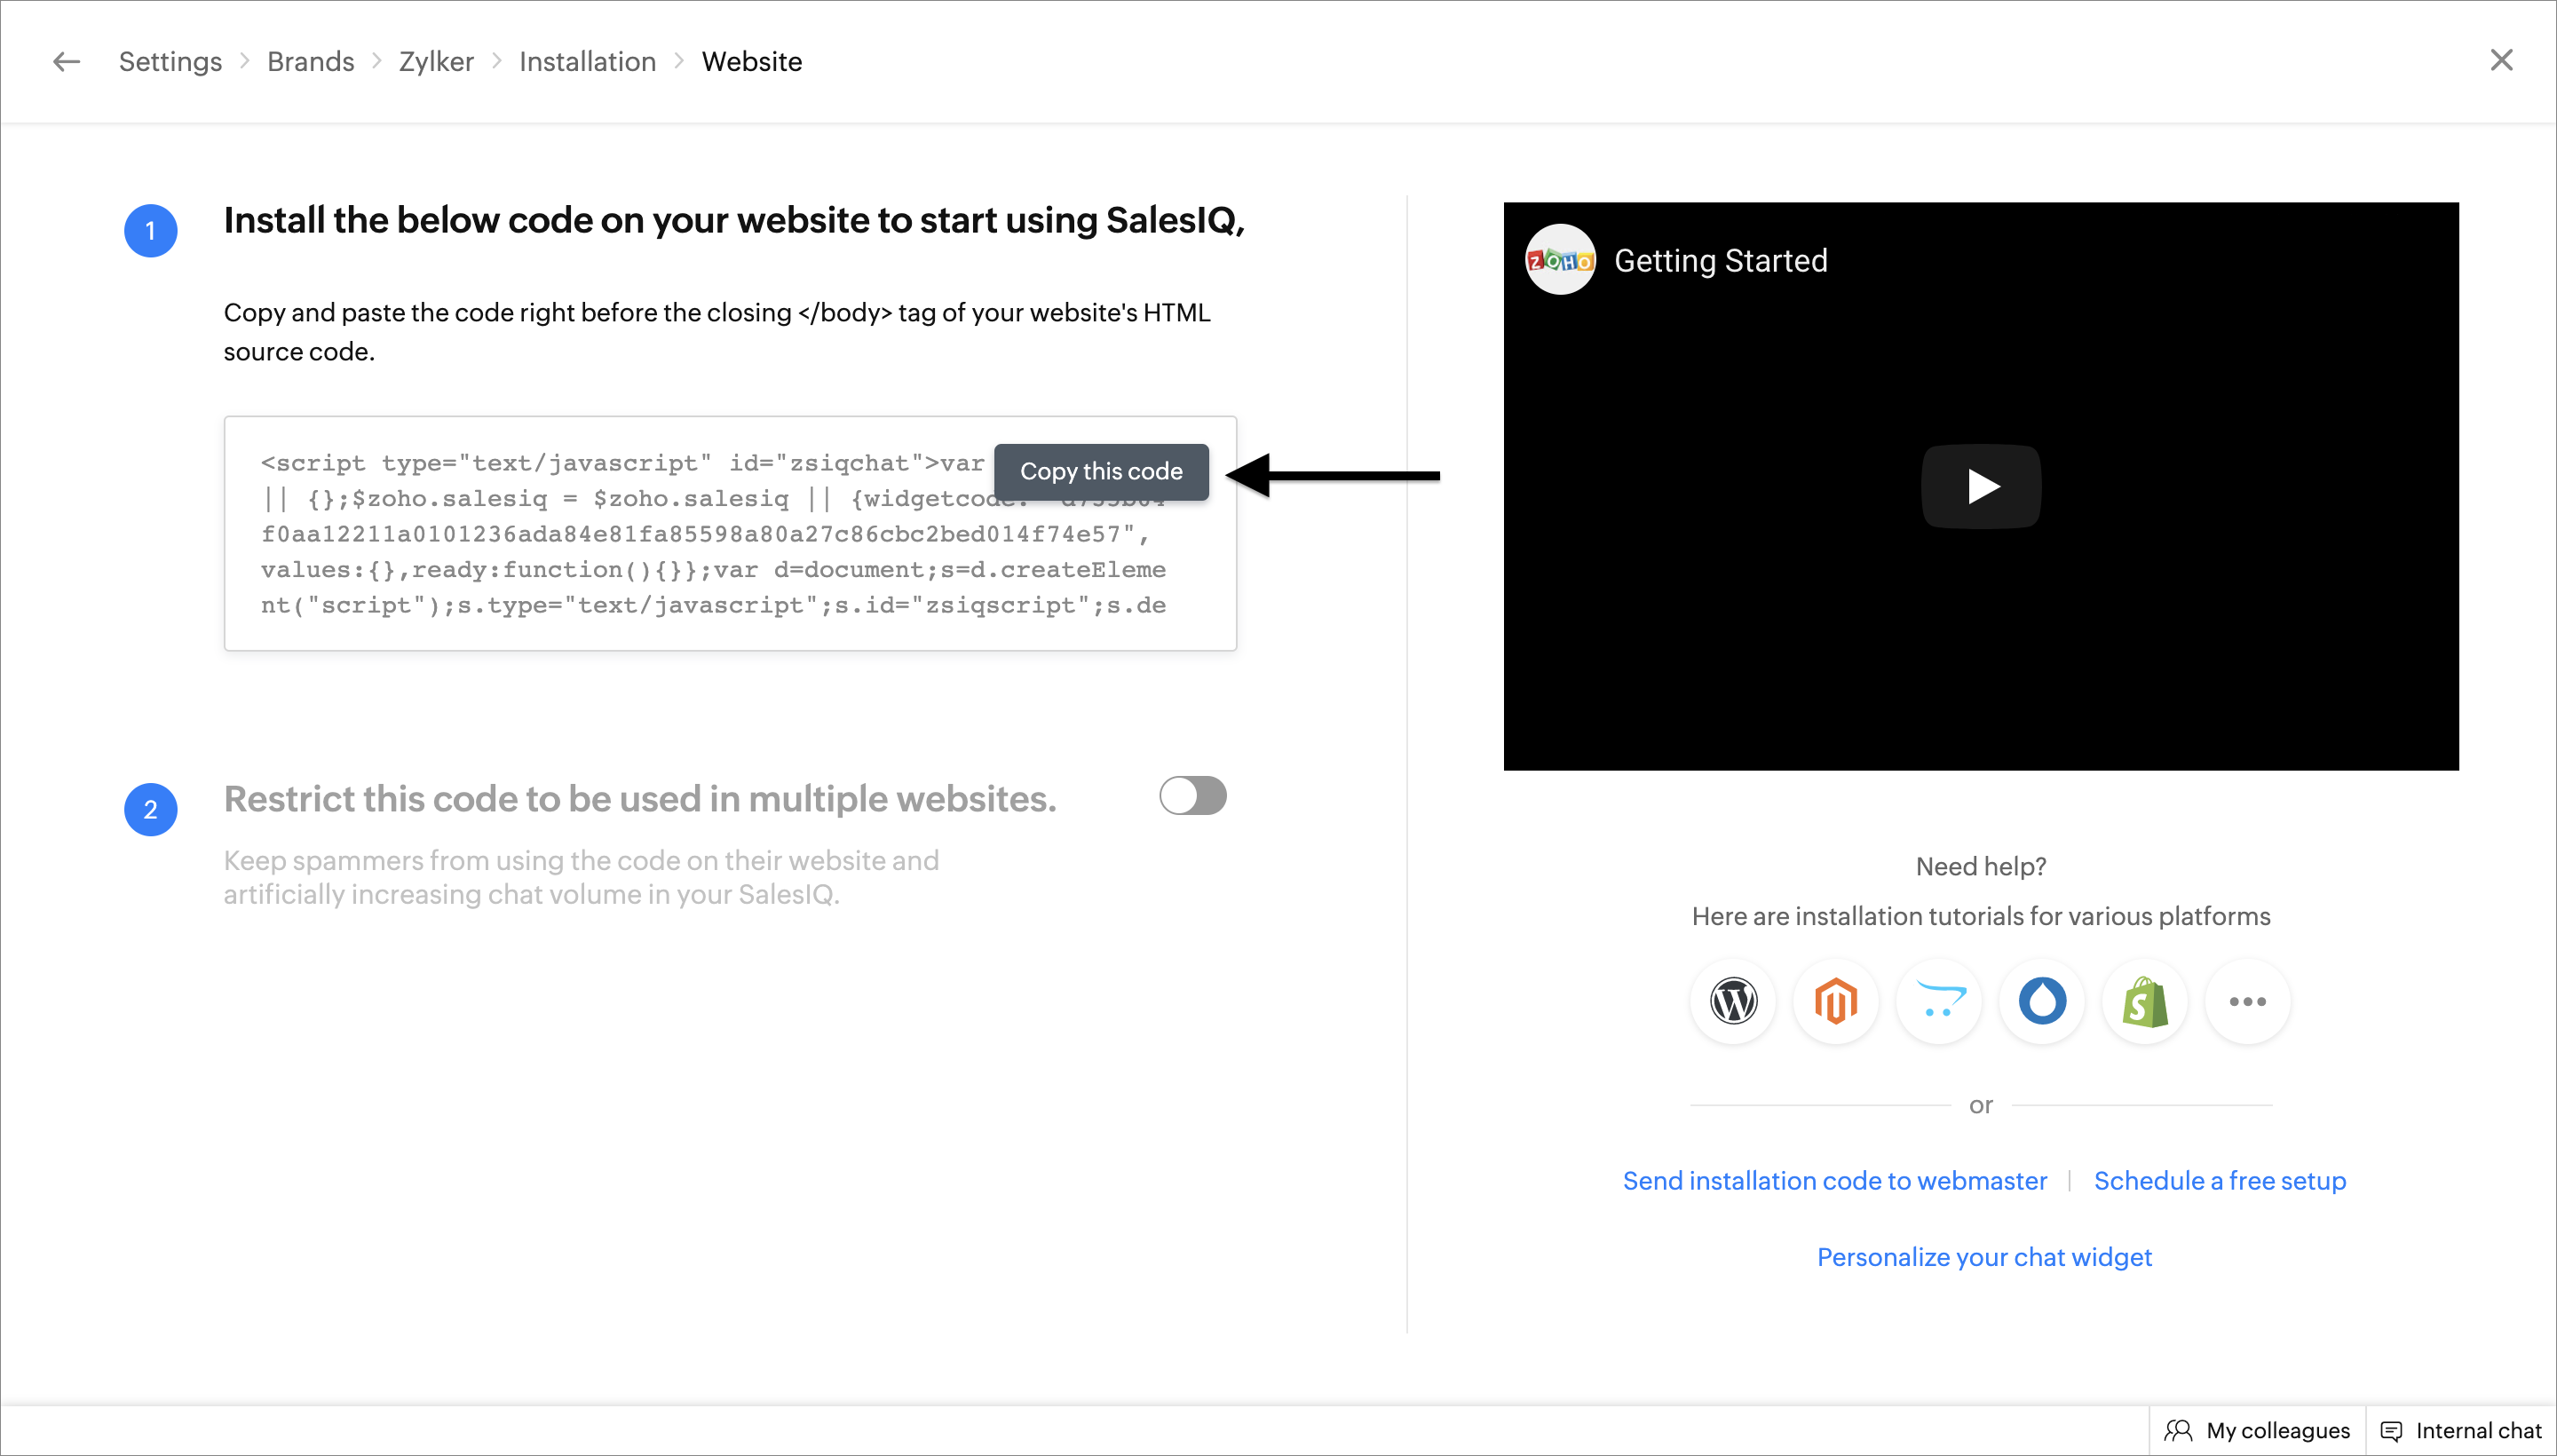Enable restrict code to multiple websites toggle
Screen dimensions: 2557x1456
click(x=1192, y=796)
